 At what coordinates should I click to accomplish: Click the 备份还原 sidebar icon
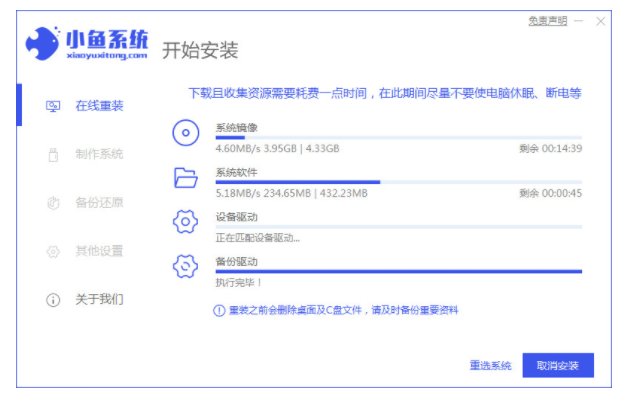53,203
